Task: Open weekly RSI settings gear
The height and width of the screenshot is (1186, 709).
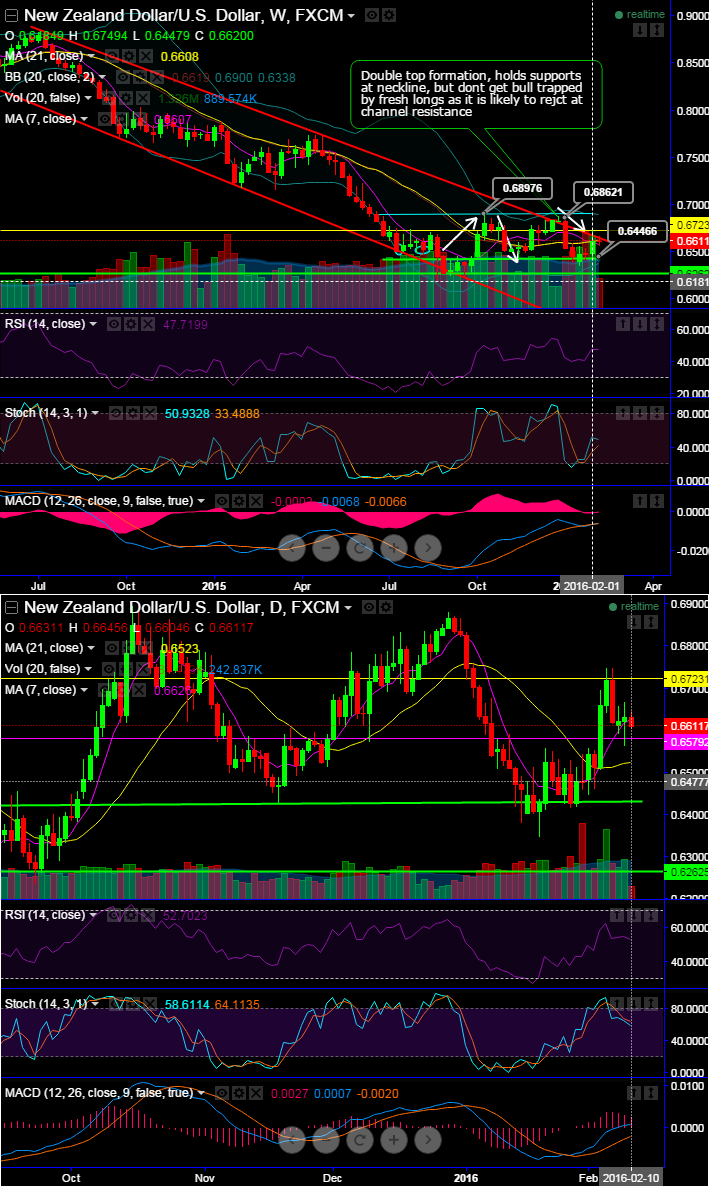Action: (x=131, y=324)
